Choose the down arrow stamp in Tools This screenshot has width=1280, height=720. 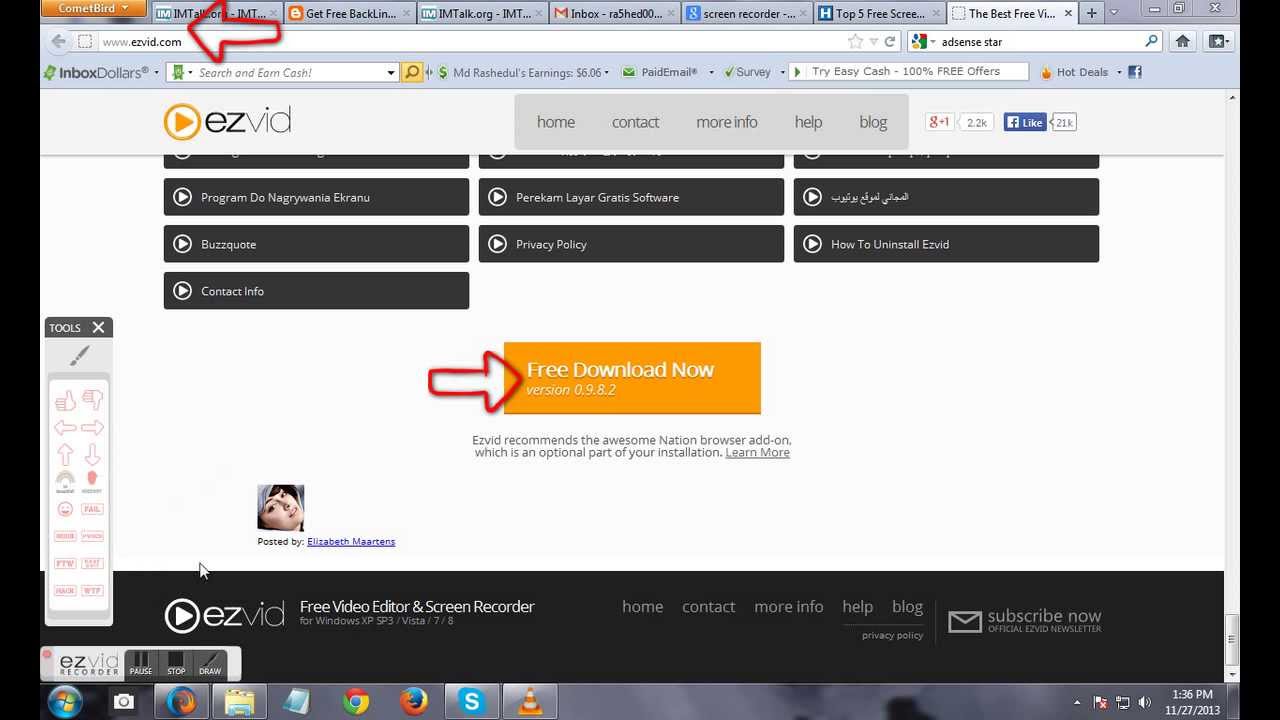(92, 455)
